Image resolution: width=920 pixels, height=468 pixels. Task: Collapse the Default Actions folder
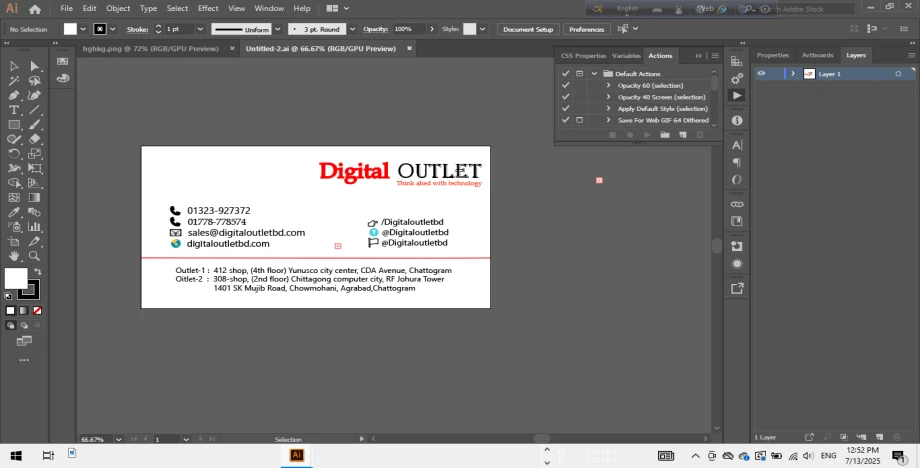click(594, 74)
